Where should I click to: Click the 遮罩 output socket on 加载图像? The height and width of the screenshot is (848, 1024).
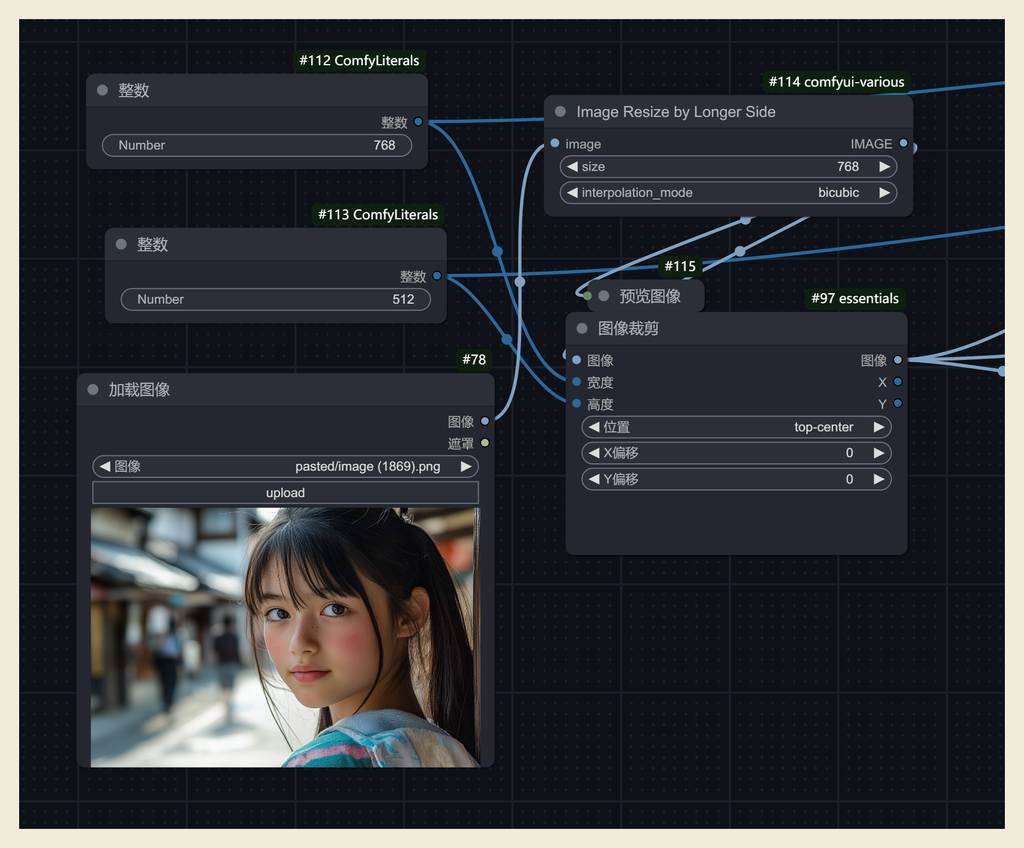coord(485,443)
